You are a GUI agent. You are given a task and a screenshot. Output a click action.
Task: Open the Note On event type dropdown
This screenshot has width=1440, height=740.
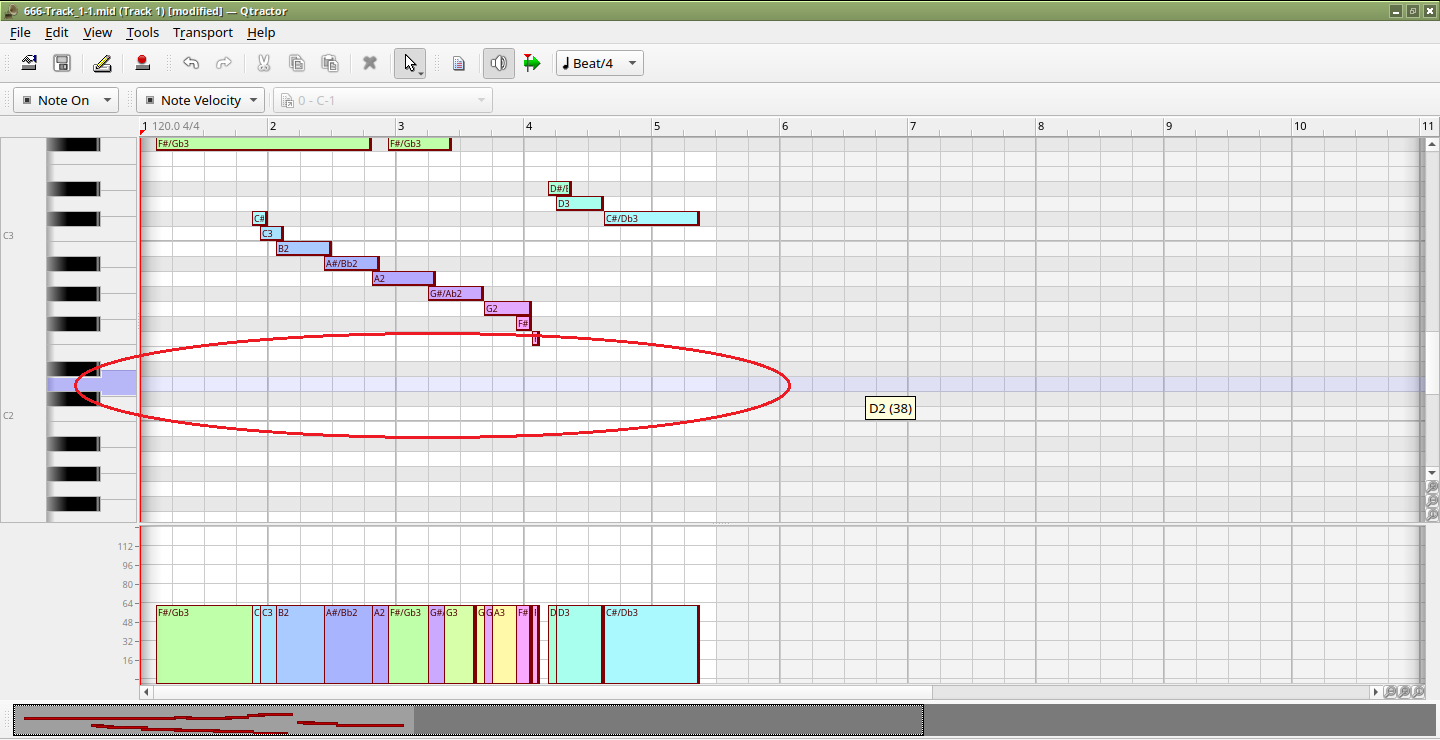coord(66,100)
